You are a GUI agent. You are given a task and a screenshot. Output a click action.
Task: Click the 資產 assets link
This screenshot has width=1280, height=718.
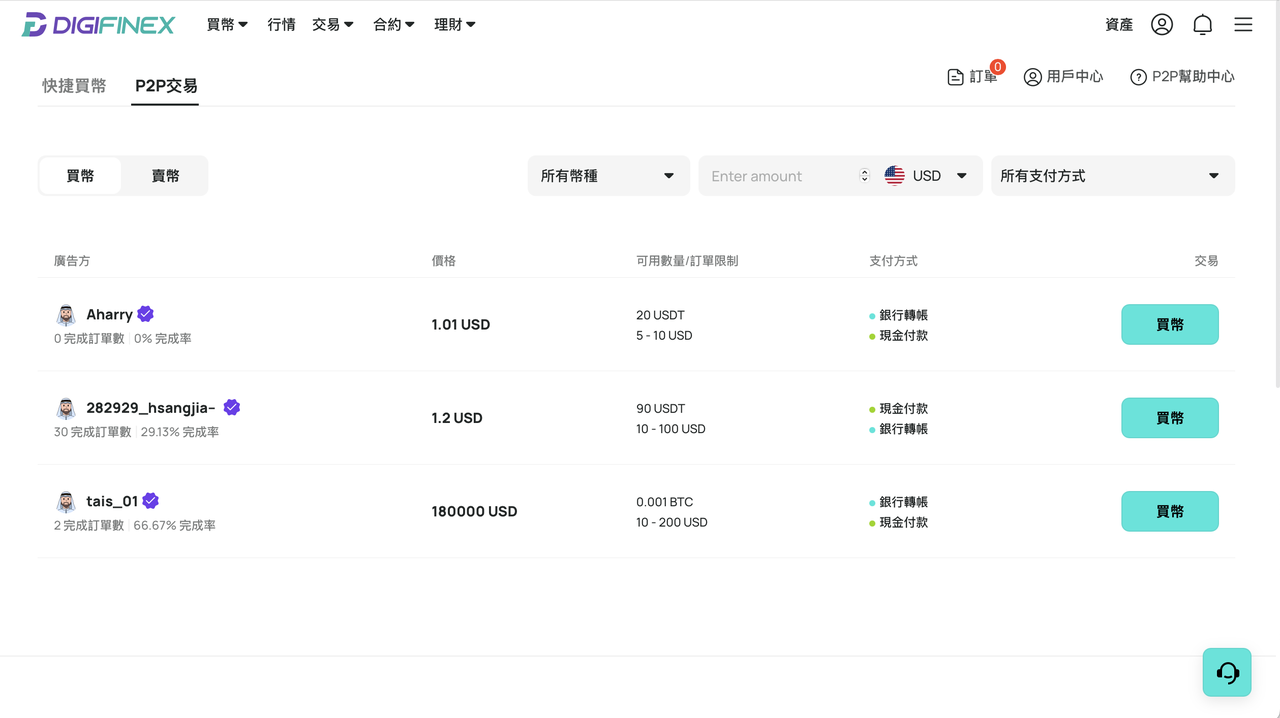pyautogui.click(x=1119, y=24)
